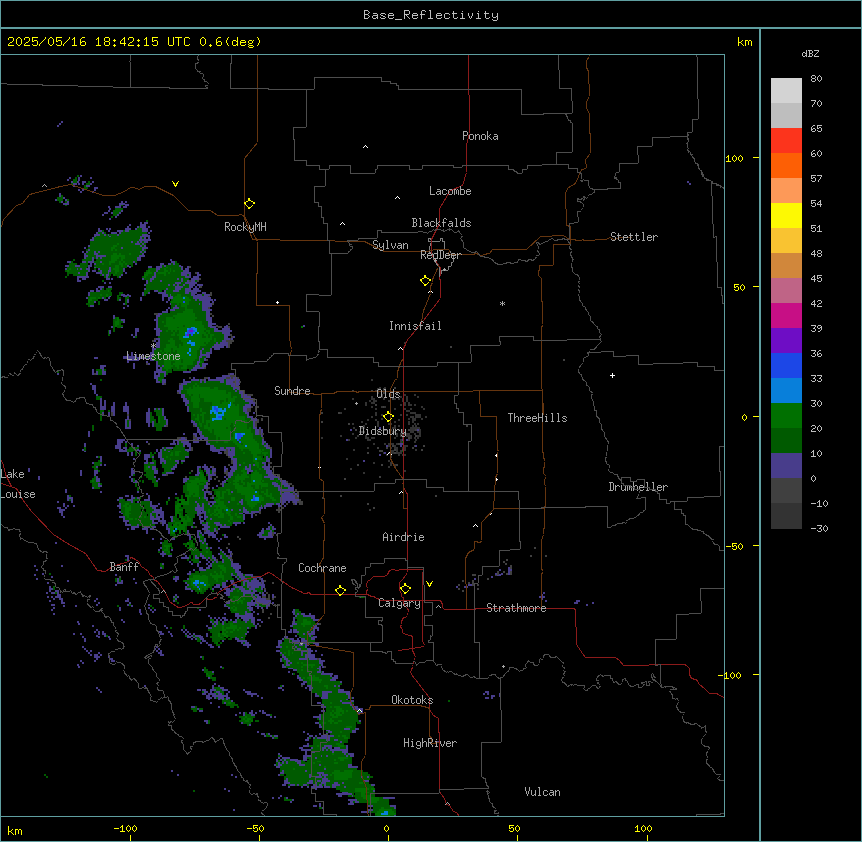Image resolution: width=862 pixels, height=842 pixels.
Task: Click the Drumheller label
Action: pos(638,487)
